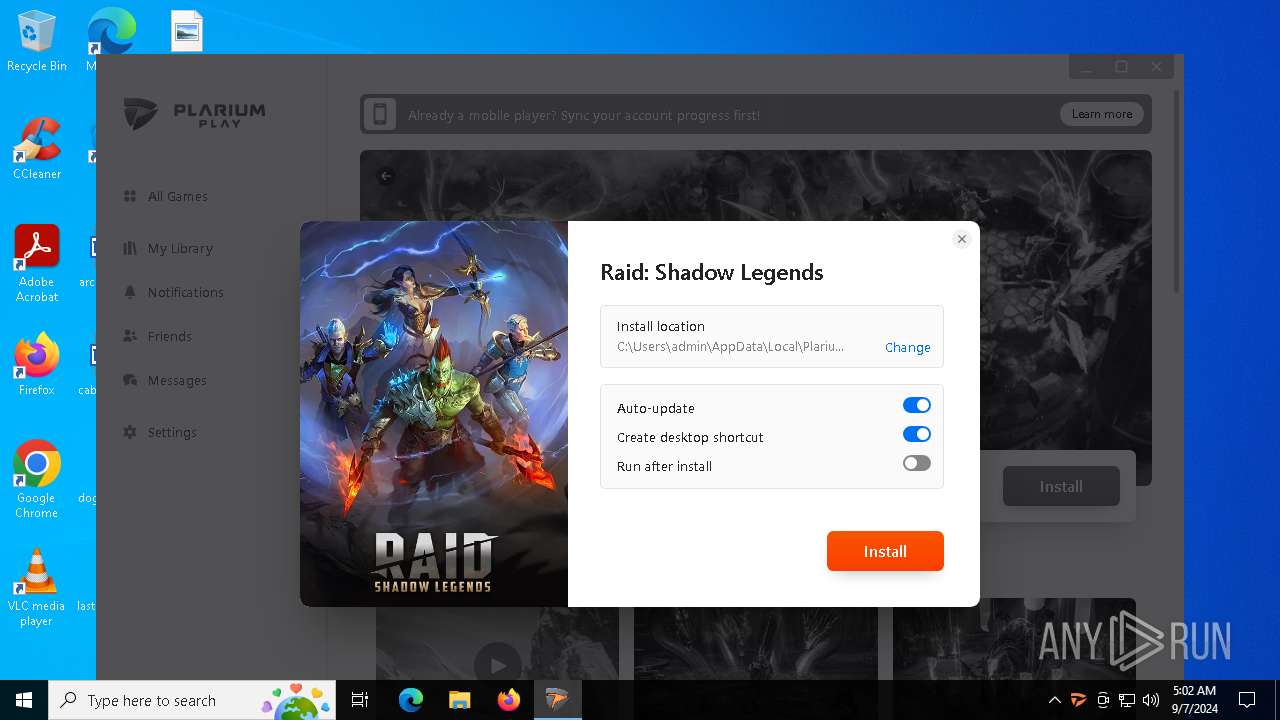
Task: Open Adobe Acrobat desktop icon
Action: click(37, 263)
